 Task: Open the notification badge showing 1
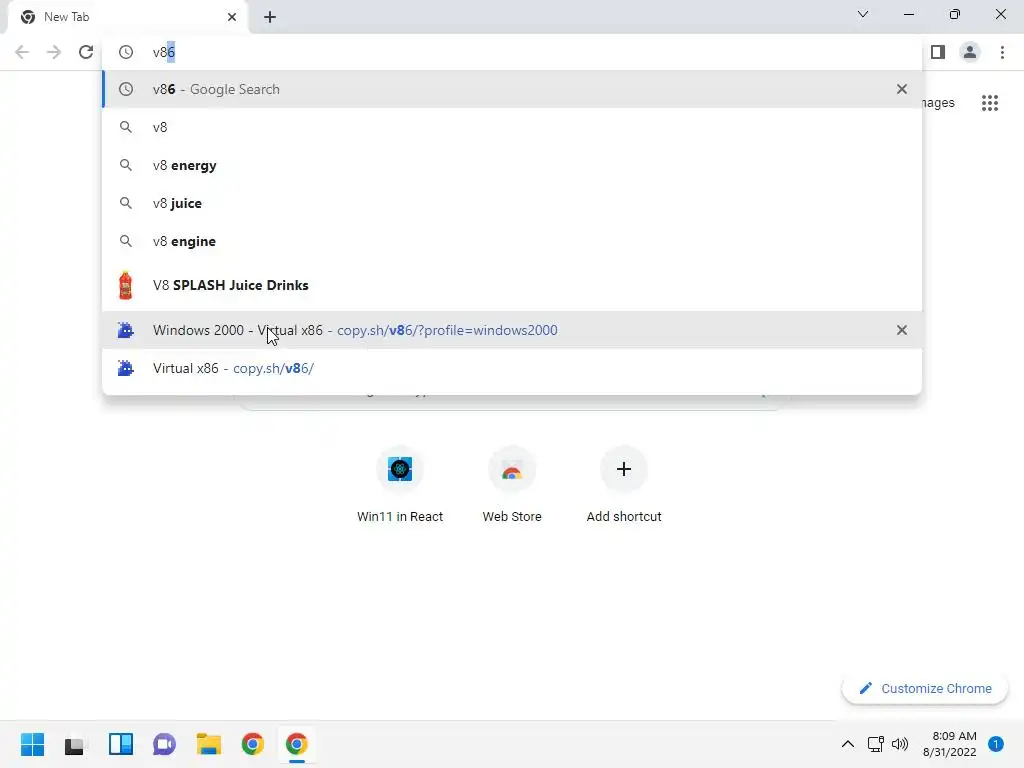pos(995,744)
